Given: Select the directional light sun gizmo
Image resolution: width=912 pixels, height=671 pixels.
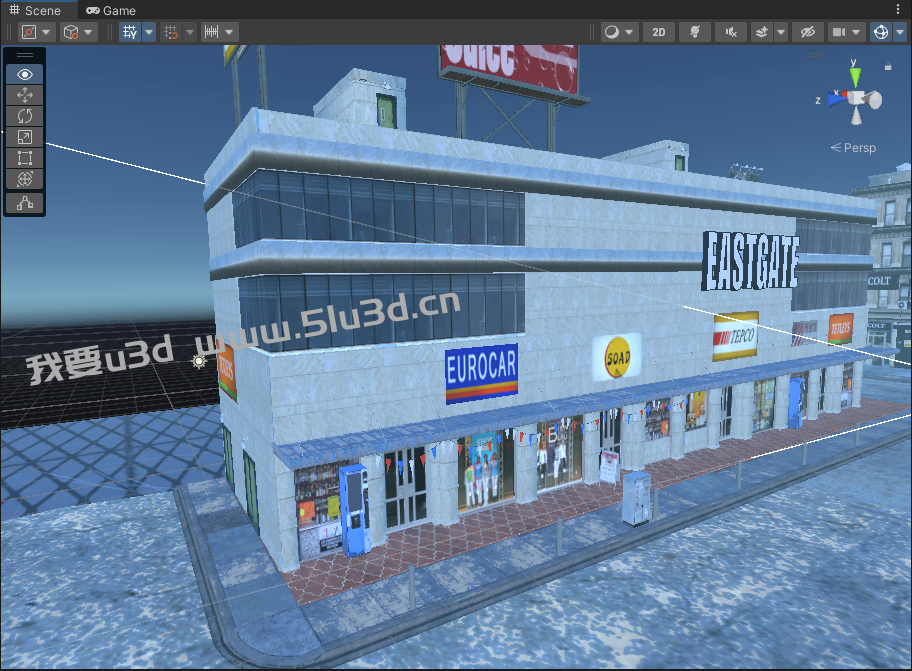Looking at the screenshot, I should pos(199,362).
